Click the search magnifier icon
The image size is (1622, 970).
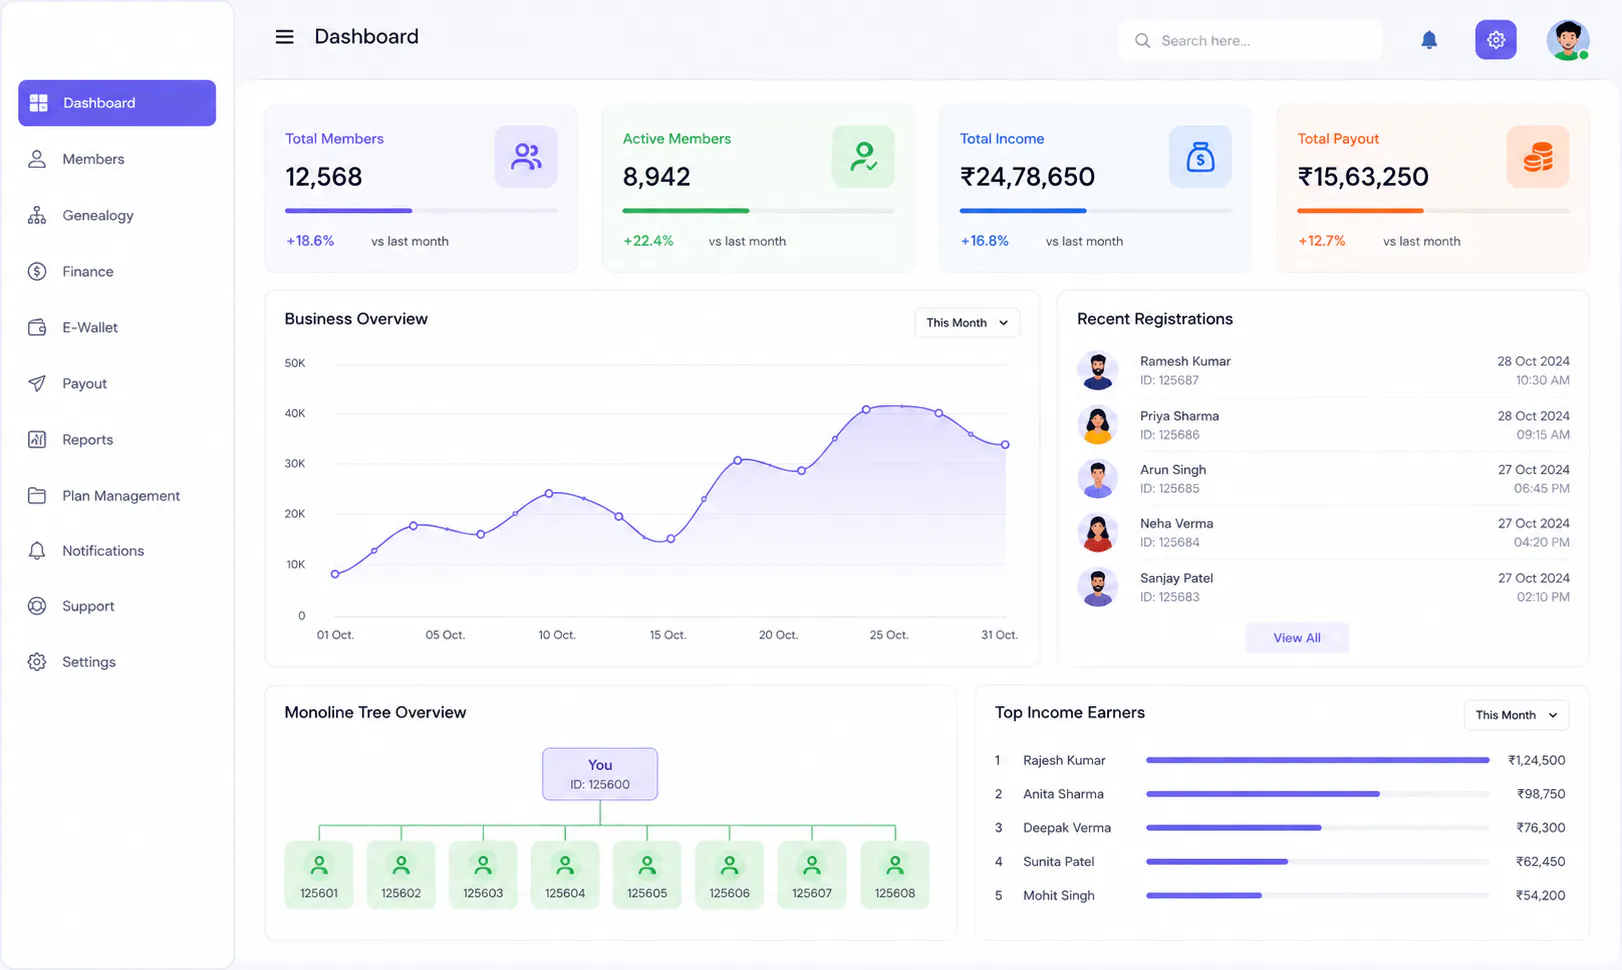tap(1142, 41)
